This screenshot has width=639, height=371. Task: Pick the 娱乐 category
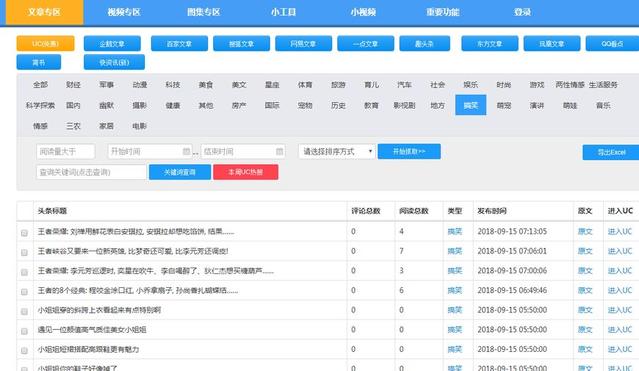pos(471,85)
